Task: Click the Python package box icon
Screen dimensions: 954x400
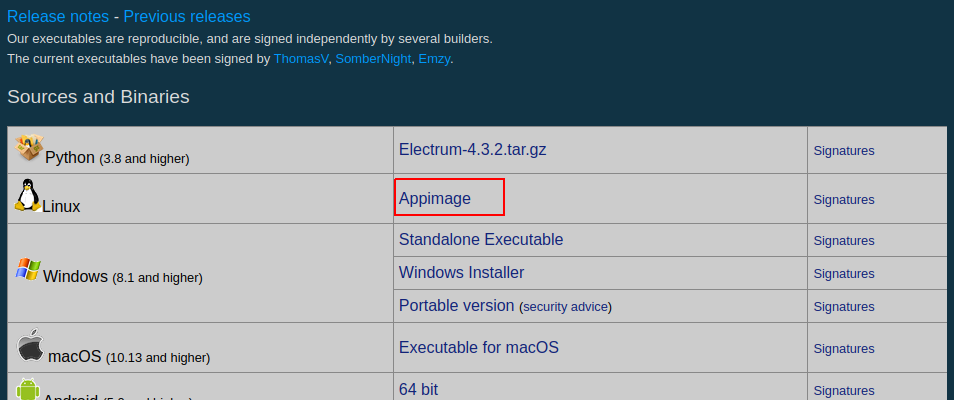Action: [29, 147]
